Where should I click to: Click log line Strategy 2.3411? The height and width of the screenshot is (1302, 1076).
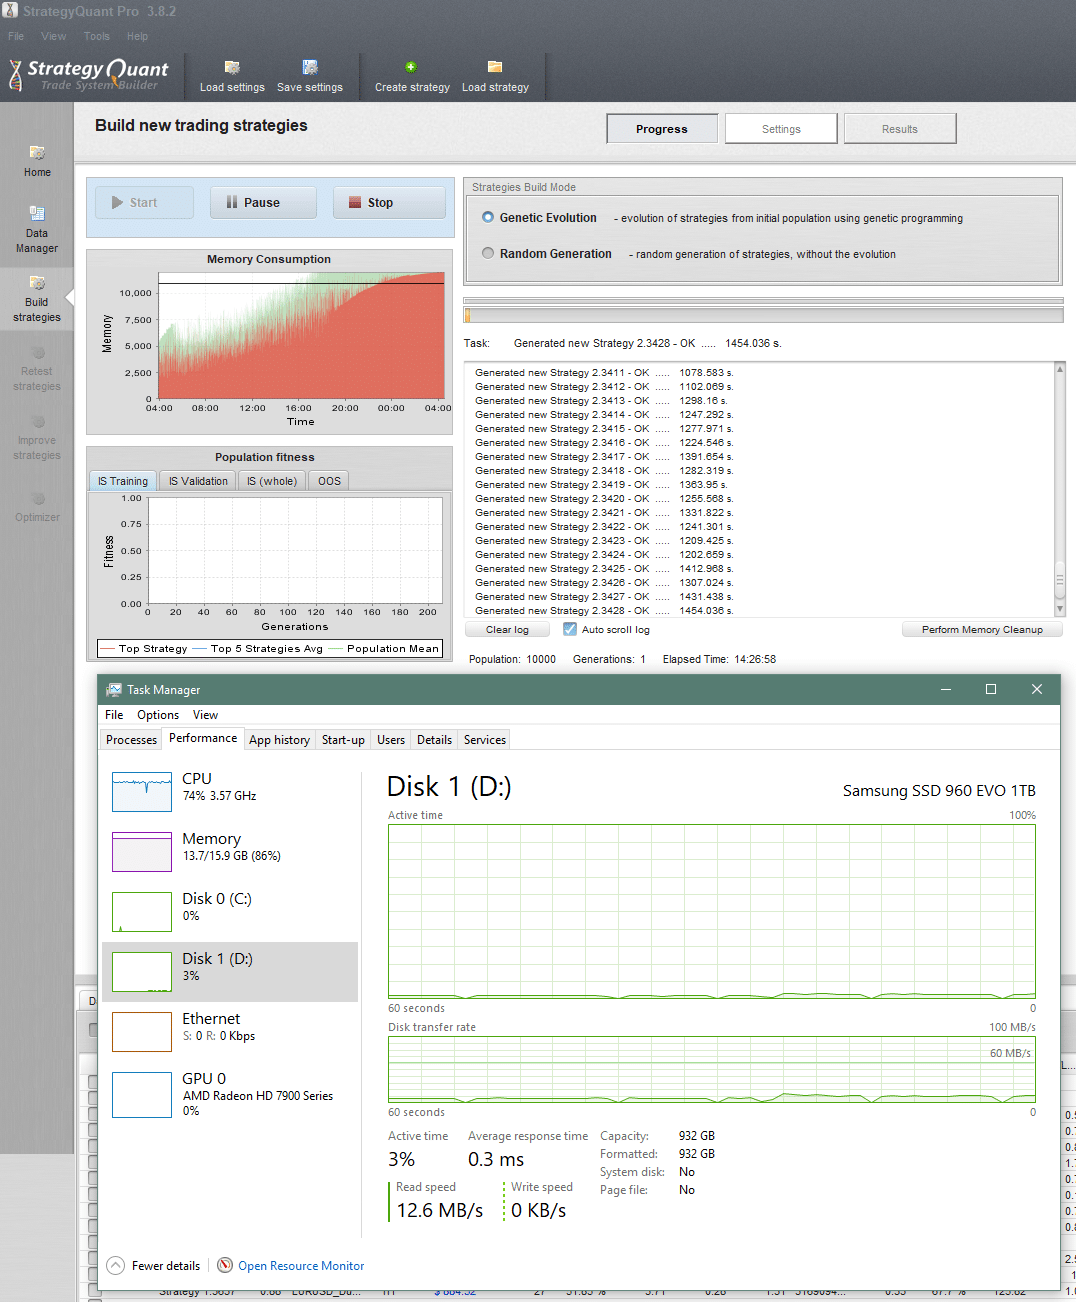[604, 372]
